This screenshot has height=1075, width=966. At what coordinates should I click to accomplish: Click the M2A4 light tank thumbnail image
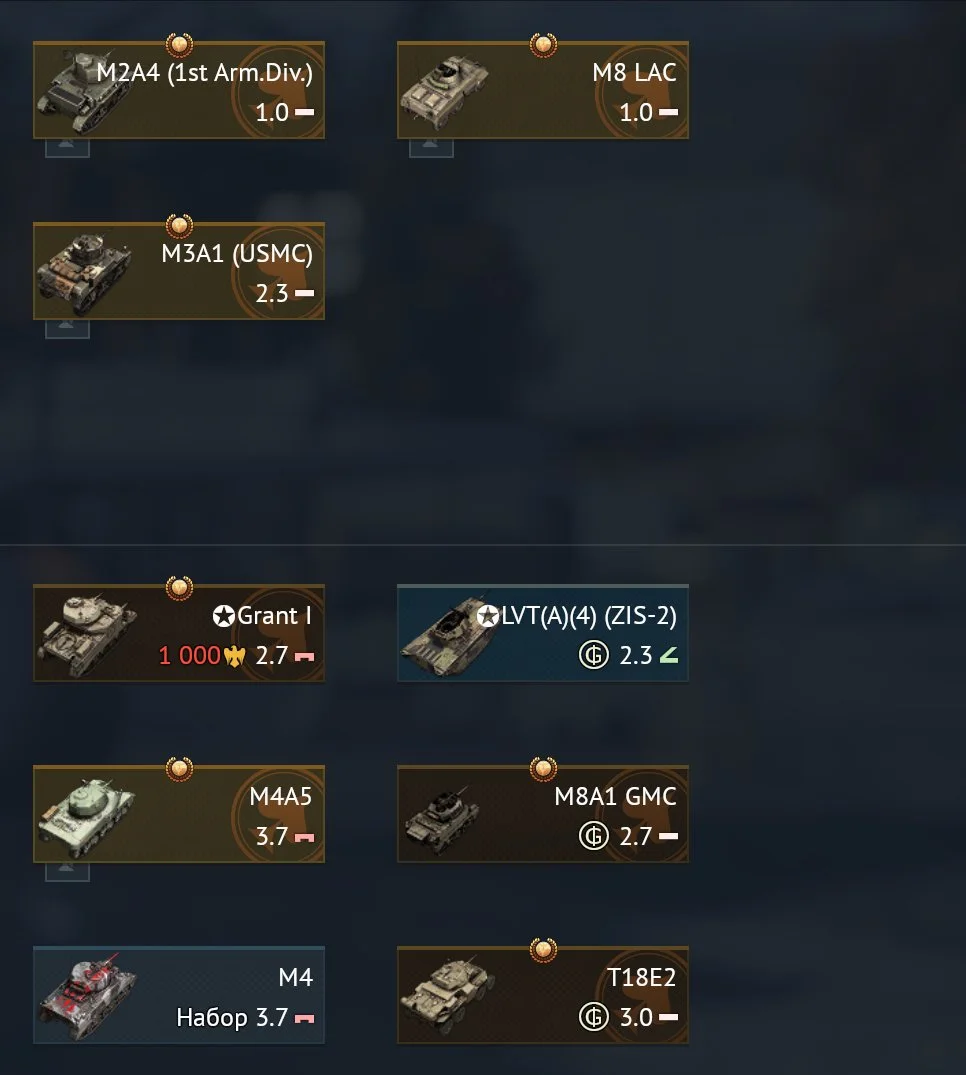[82, 93]
